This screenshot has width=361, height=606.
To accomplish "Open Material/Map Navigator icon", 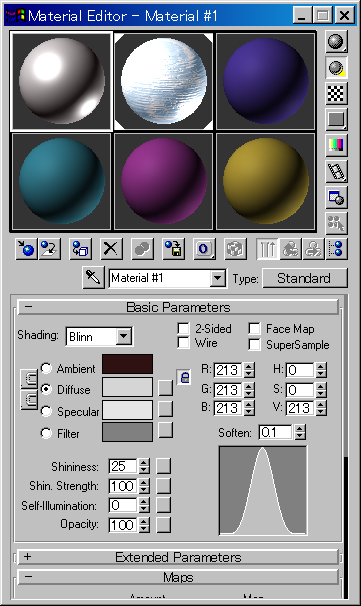I will [337, 249].
